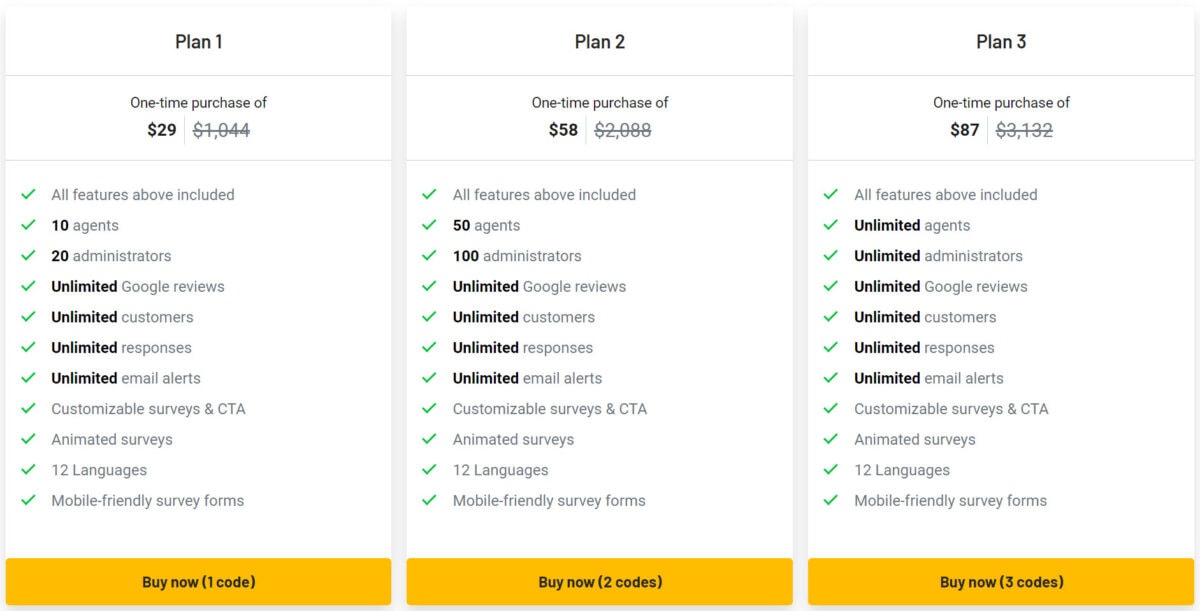Viewport: 1200px width, 611px height.
Task: Click the crossed-out $2,088 price
Action: click(623, 130)
